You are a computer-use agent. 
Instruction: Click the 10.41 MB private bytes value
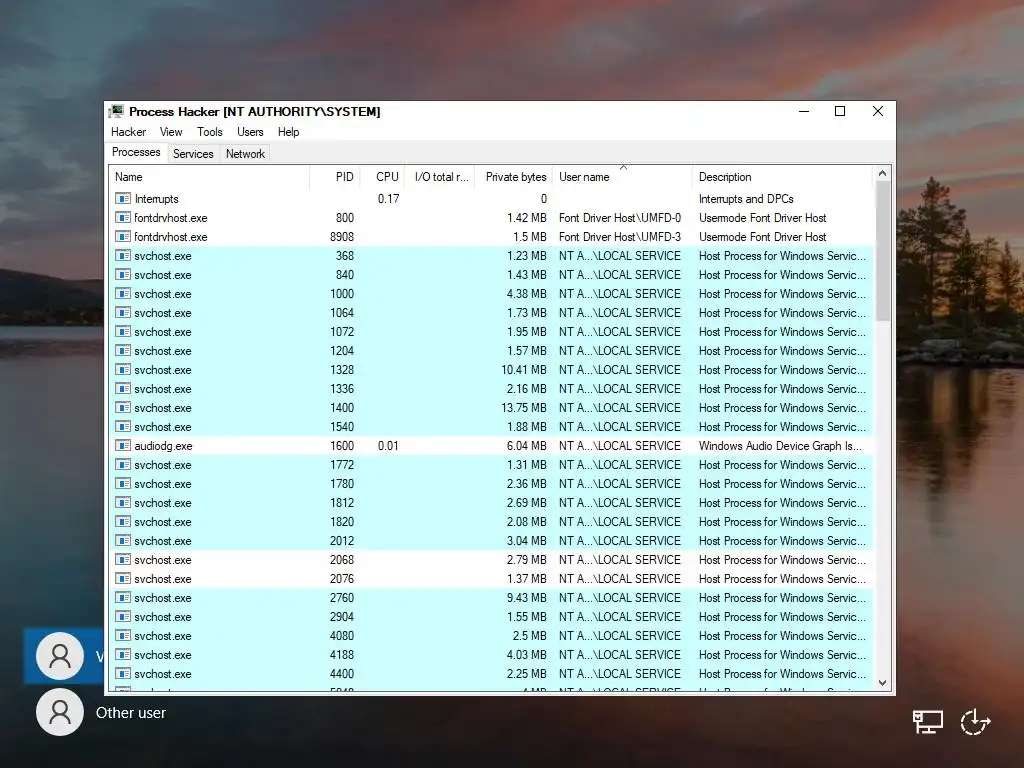[x=524, y=370]
